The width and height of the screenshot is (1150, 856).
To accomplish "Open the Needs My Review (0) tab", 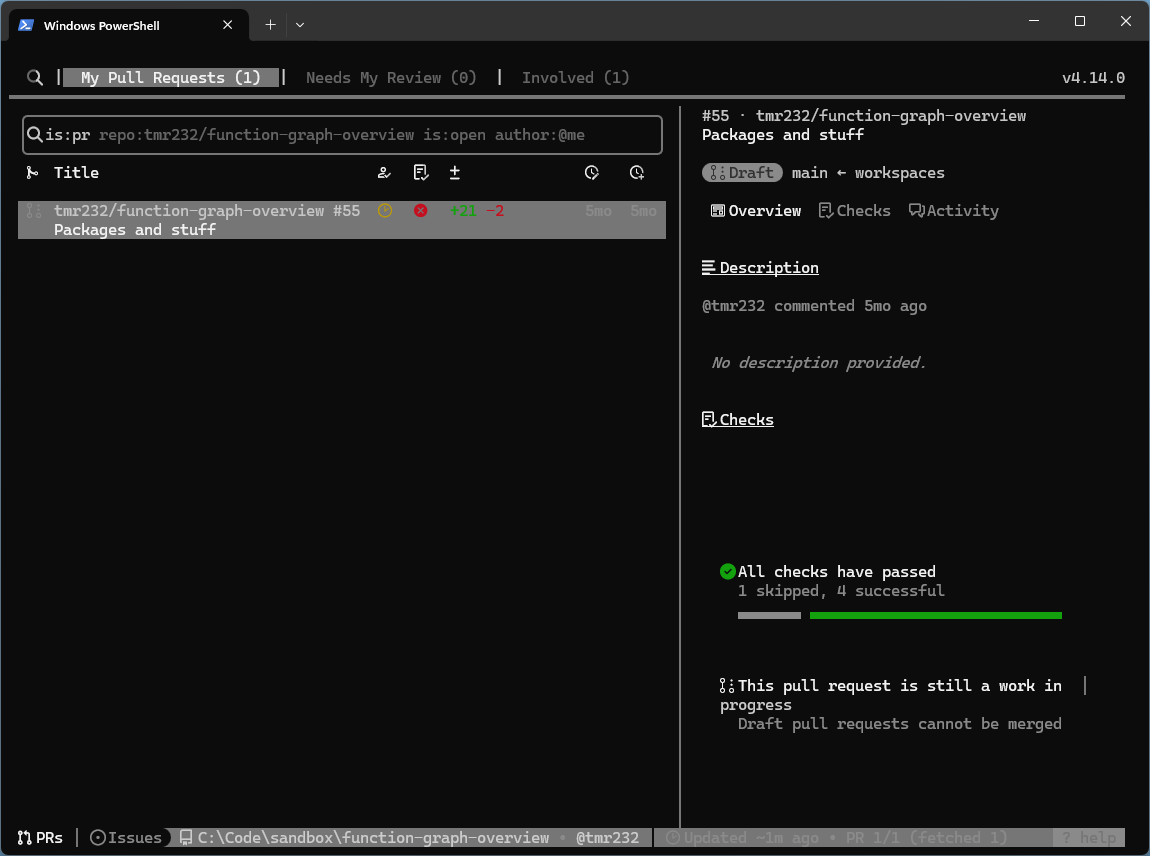I will 391,78.
